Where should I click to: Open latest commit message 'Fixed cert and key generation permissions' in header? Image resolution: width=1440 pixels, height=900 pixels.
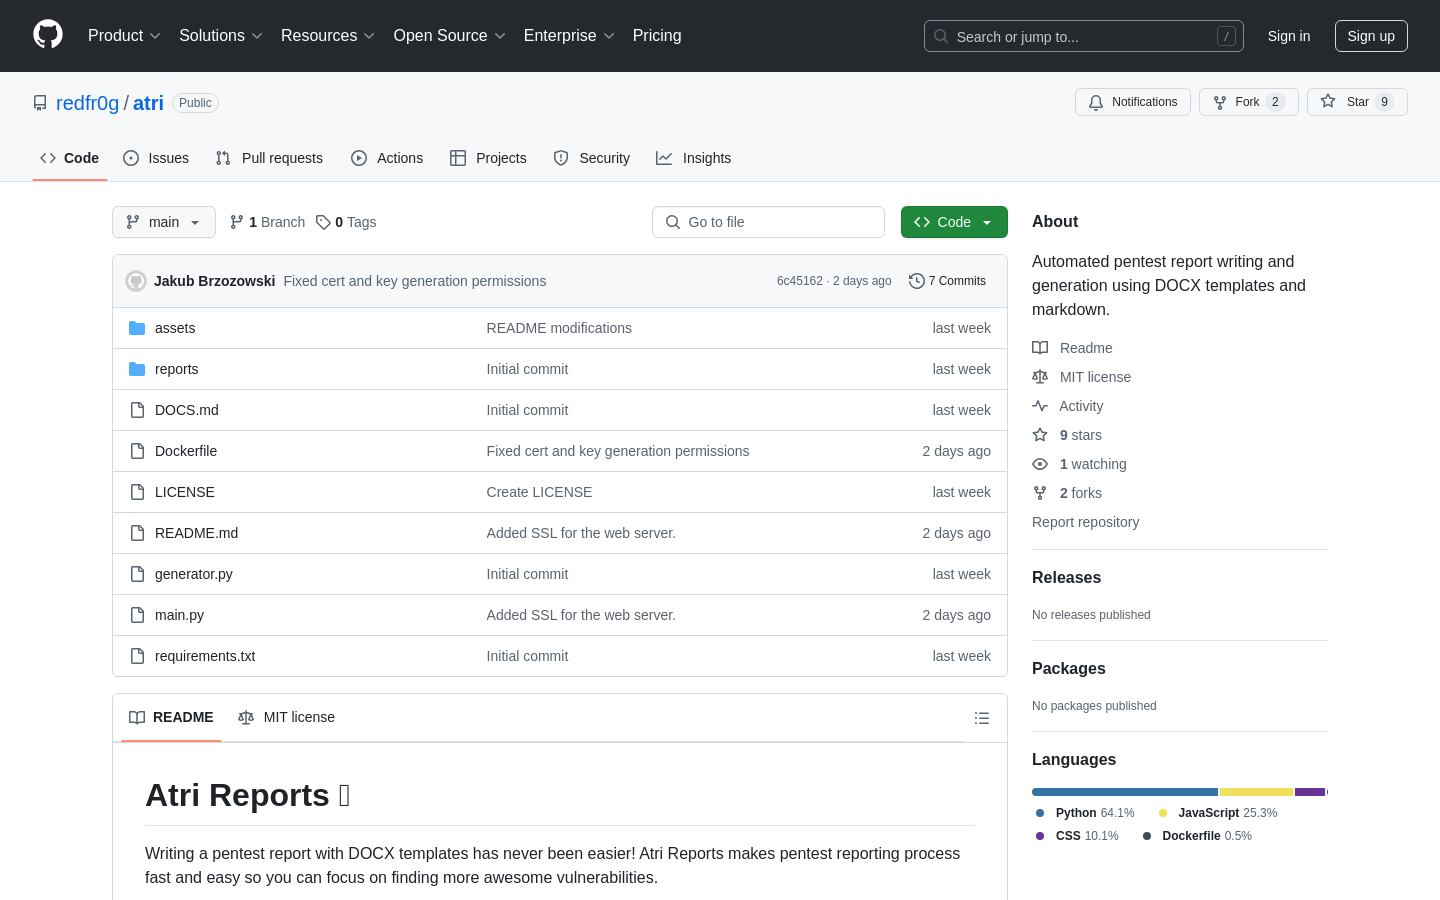415,281
